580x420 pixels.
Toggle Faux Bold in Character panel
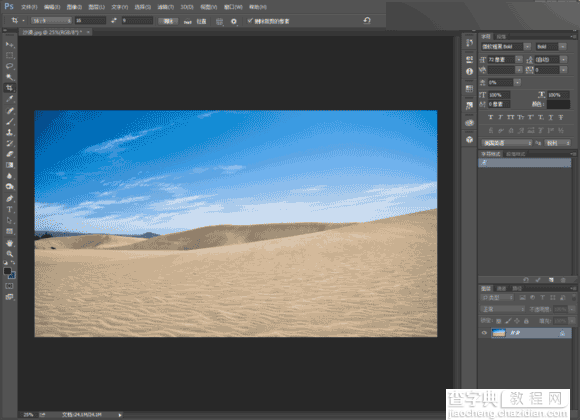coord(490,117)
